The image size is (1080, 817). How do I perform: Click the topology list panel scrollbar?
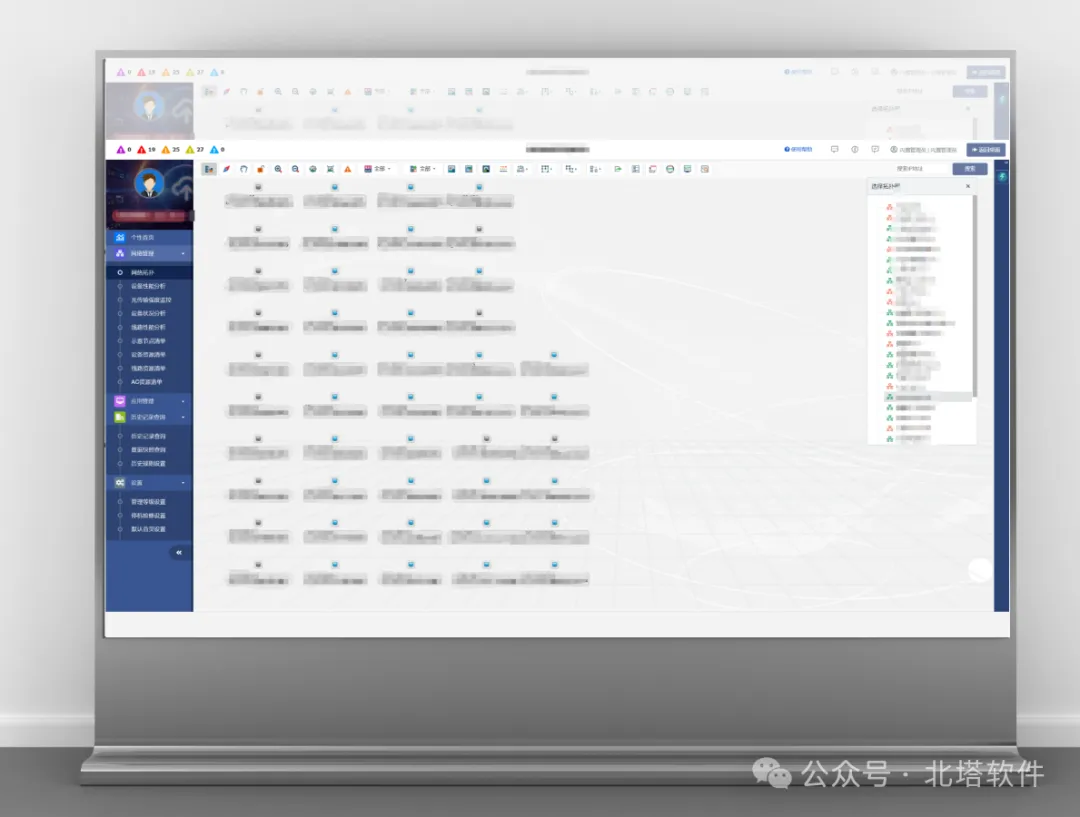tap(975, 296)
